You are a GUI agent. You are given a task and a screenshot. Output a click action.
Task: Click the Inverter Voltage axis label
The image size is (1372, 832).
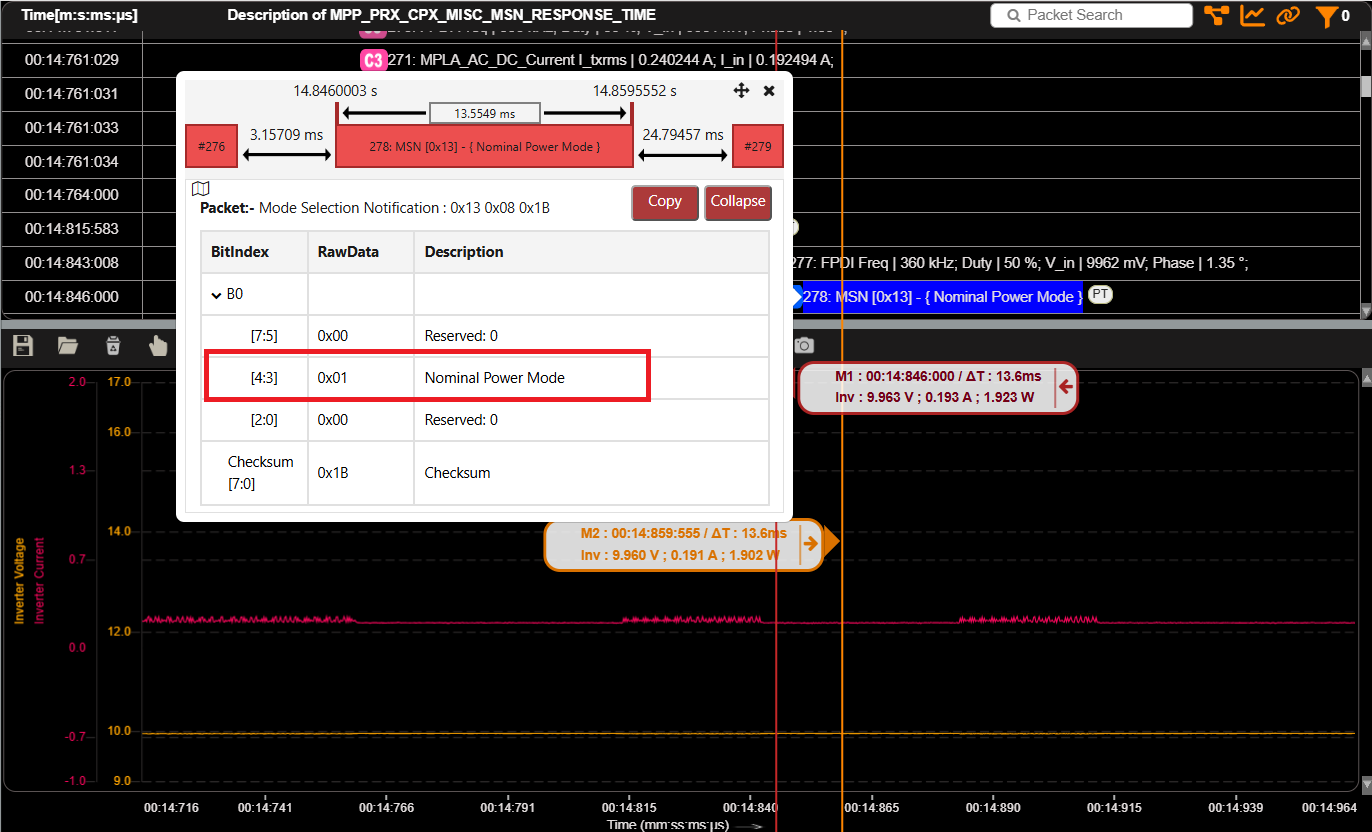pos(20,582)
